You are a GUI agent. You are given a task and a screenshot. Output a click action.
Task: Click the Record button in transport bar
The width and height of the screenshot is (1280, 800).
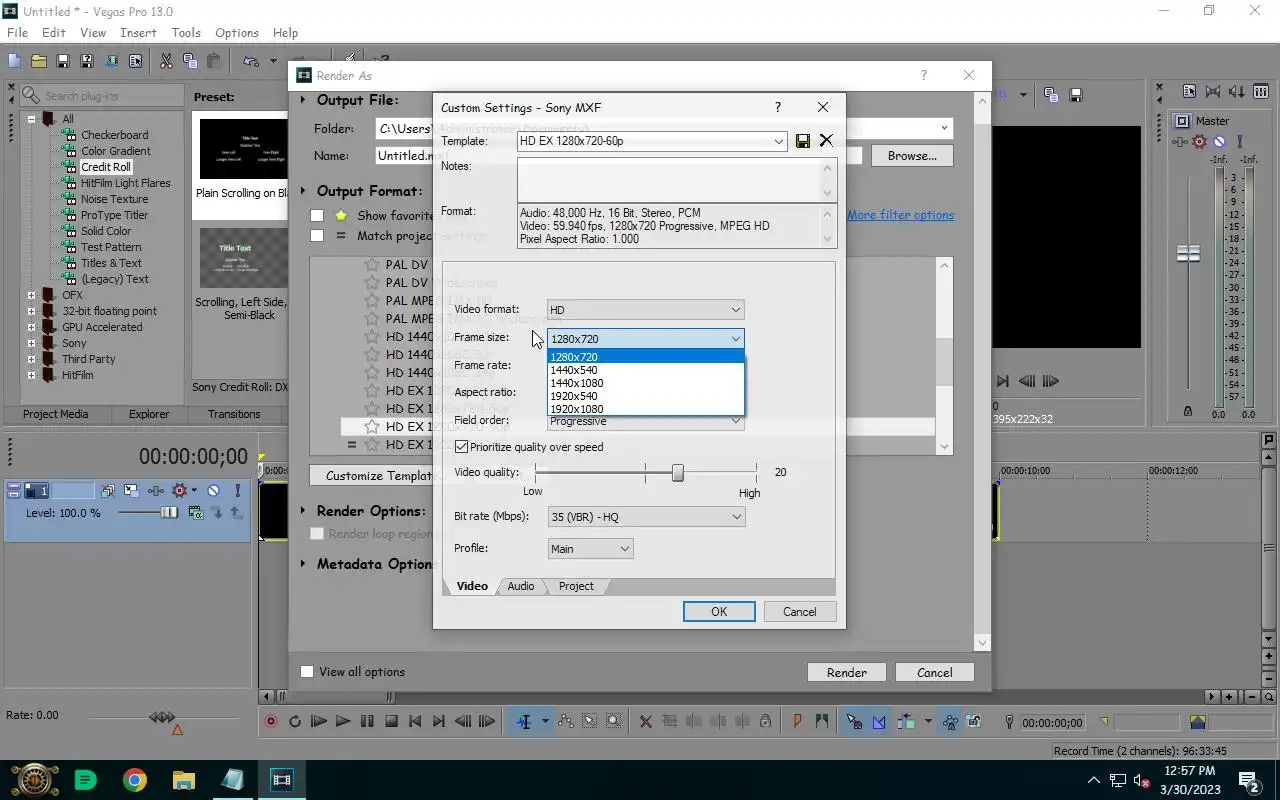tap(271, 721)
